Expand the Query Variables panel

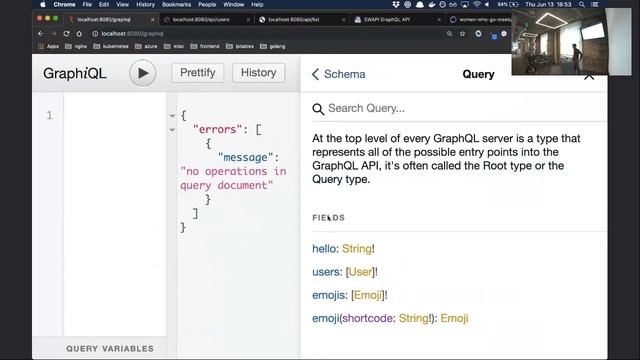coord(110,349)
